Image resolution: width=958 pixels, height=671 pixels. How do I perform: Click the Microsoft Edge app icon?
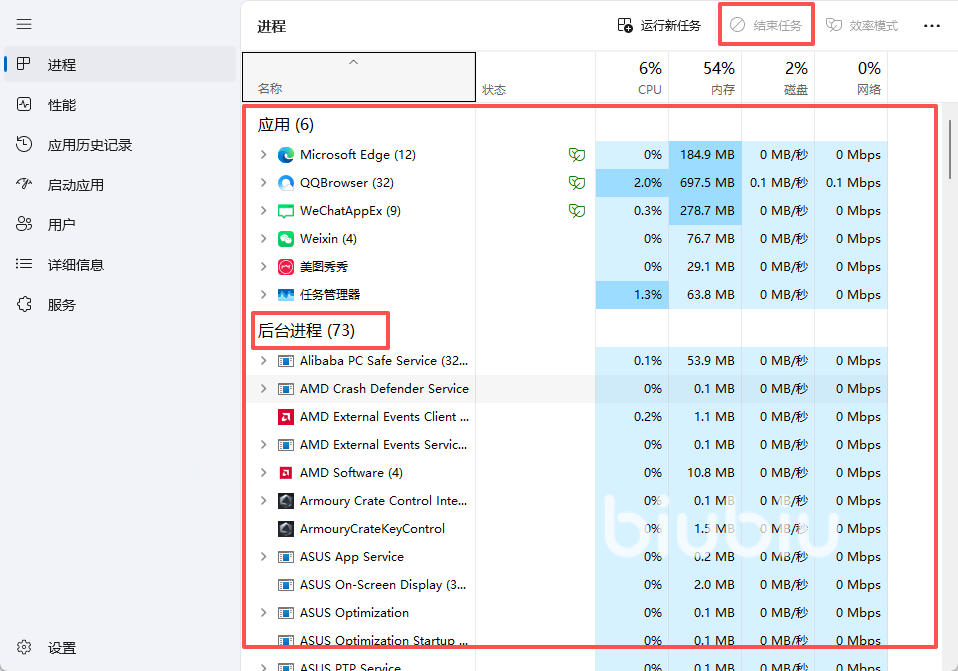pos(285,155)
